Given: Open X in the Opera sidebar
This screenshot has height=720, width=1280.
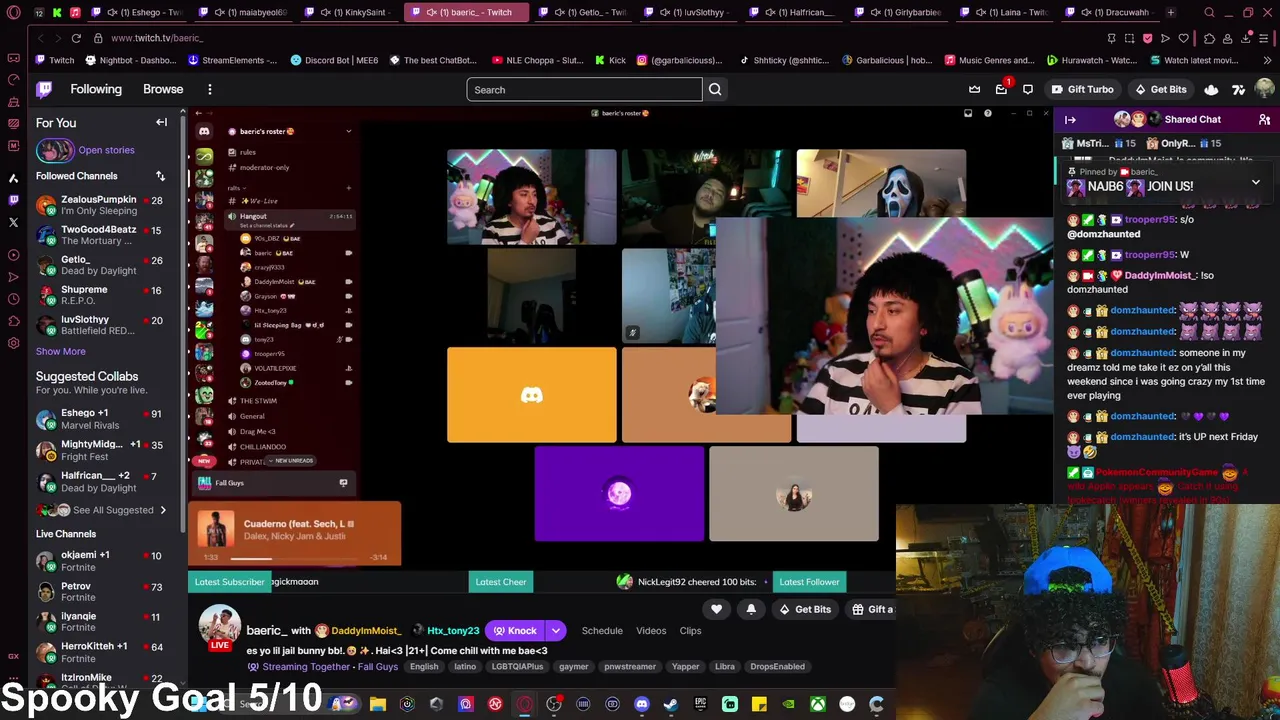Looking at the screenshot, I should click(13, 223).
